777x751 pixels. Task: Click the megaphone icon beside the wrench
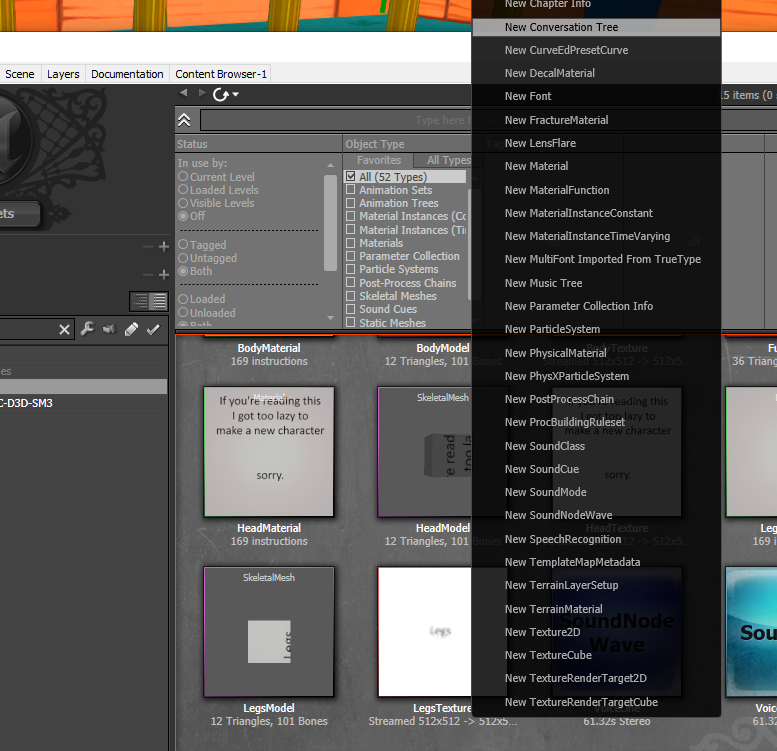click(109, 328)
